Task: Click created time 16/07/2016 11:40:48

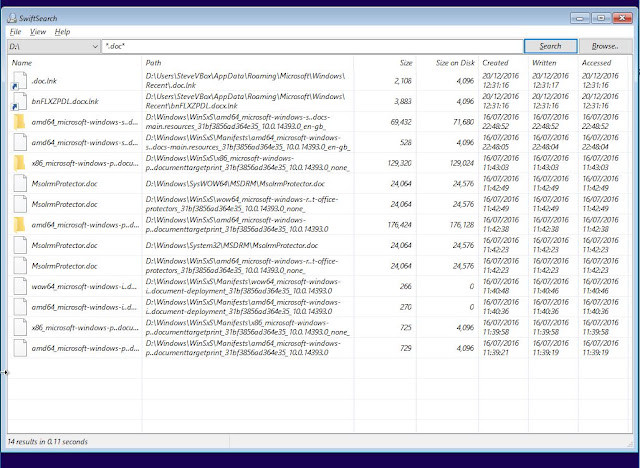Action: (501, 286)
